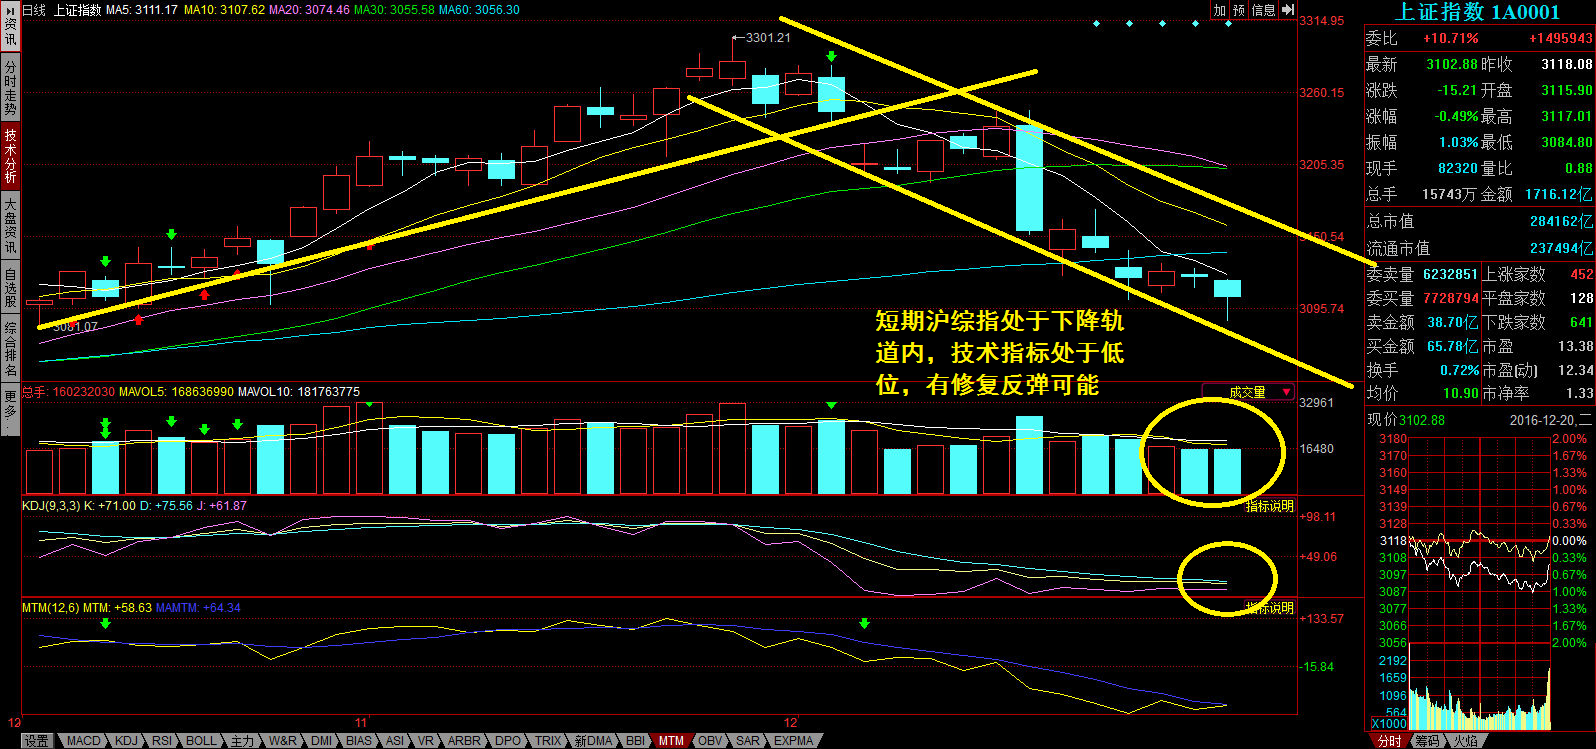The width and height of the screenshot is (1596, 749).
Task: Click the 预 toolbar button
Action: tap(1239, 10)
